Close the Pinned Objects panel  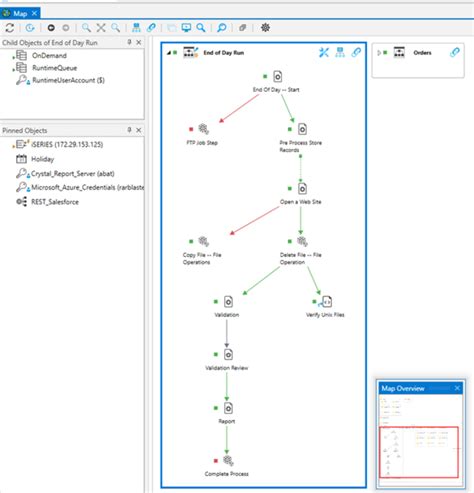(x=139, y=130)
